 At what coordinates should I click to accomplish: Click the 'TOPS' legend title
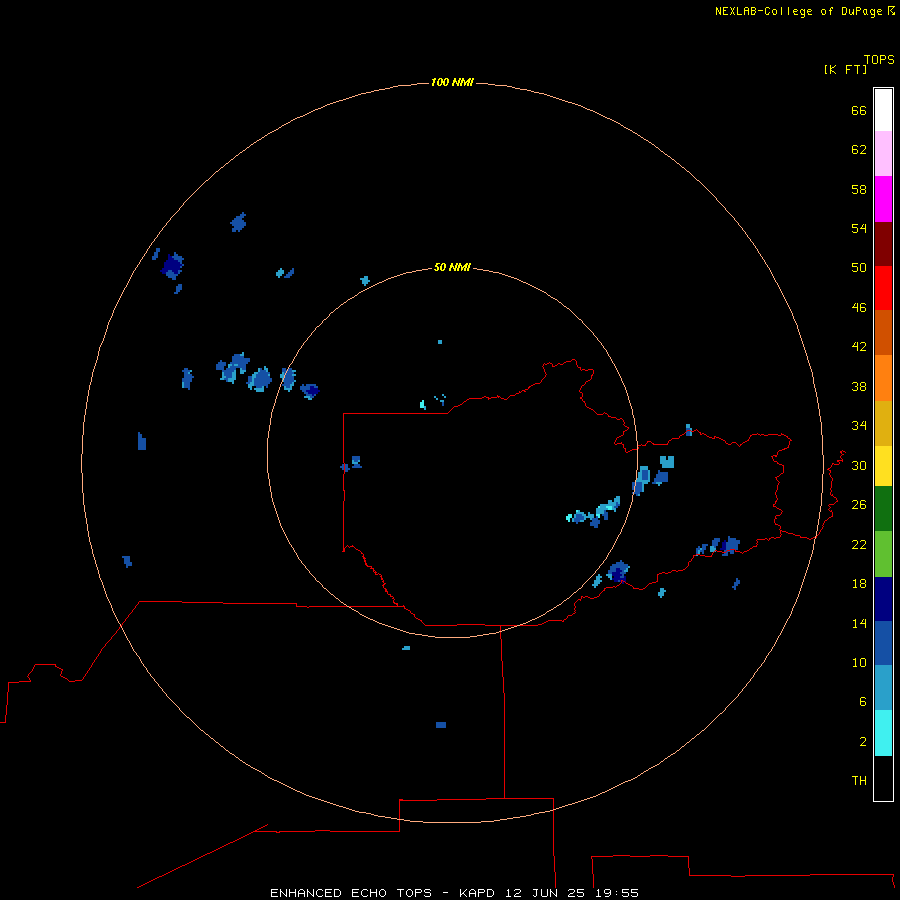click(x=879, y=59)
